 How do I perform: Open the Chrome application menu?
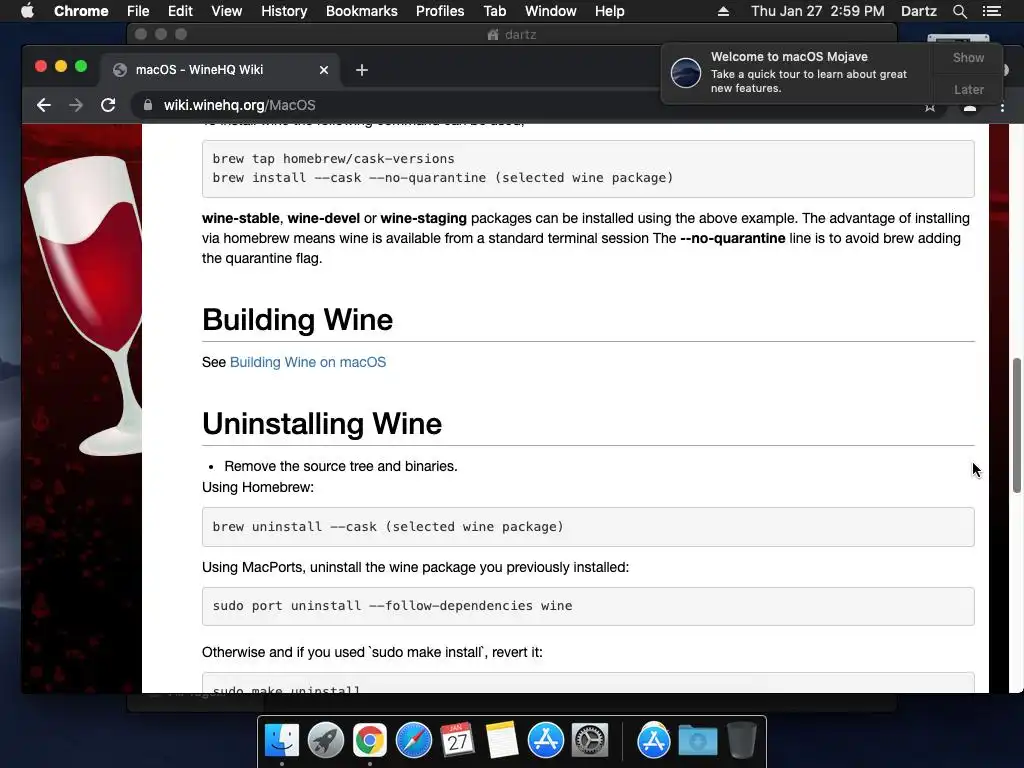pos(81,11)
